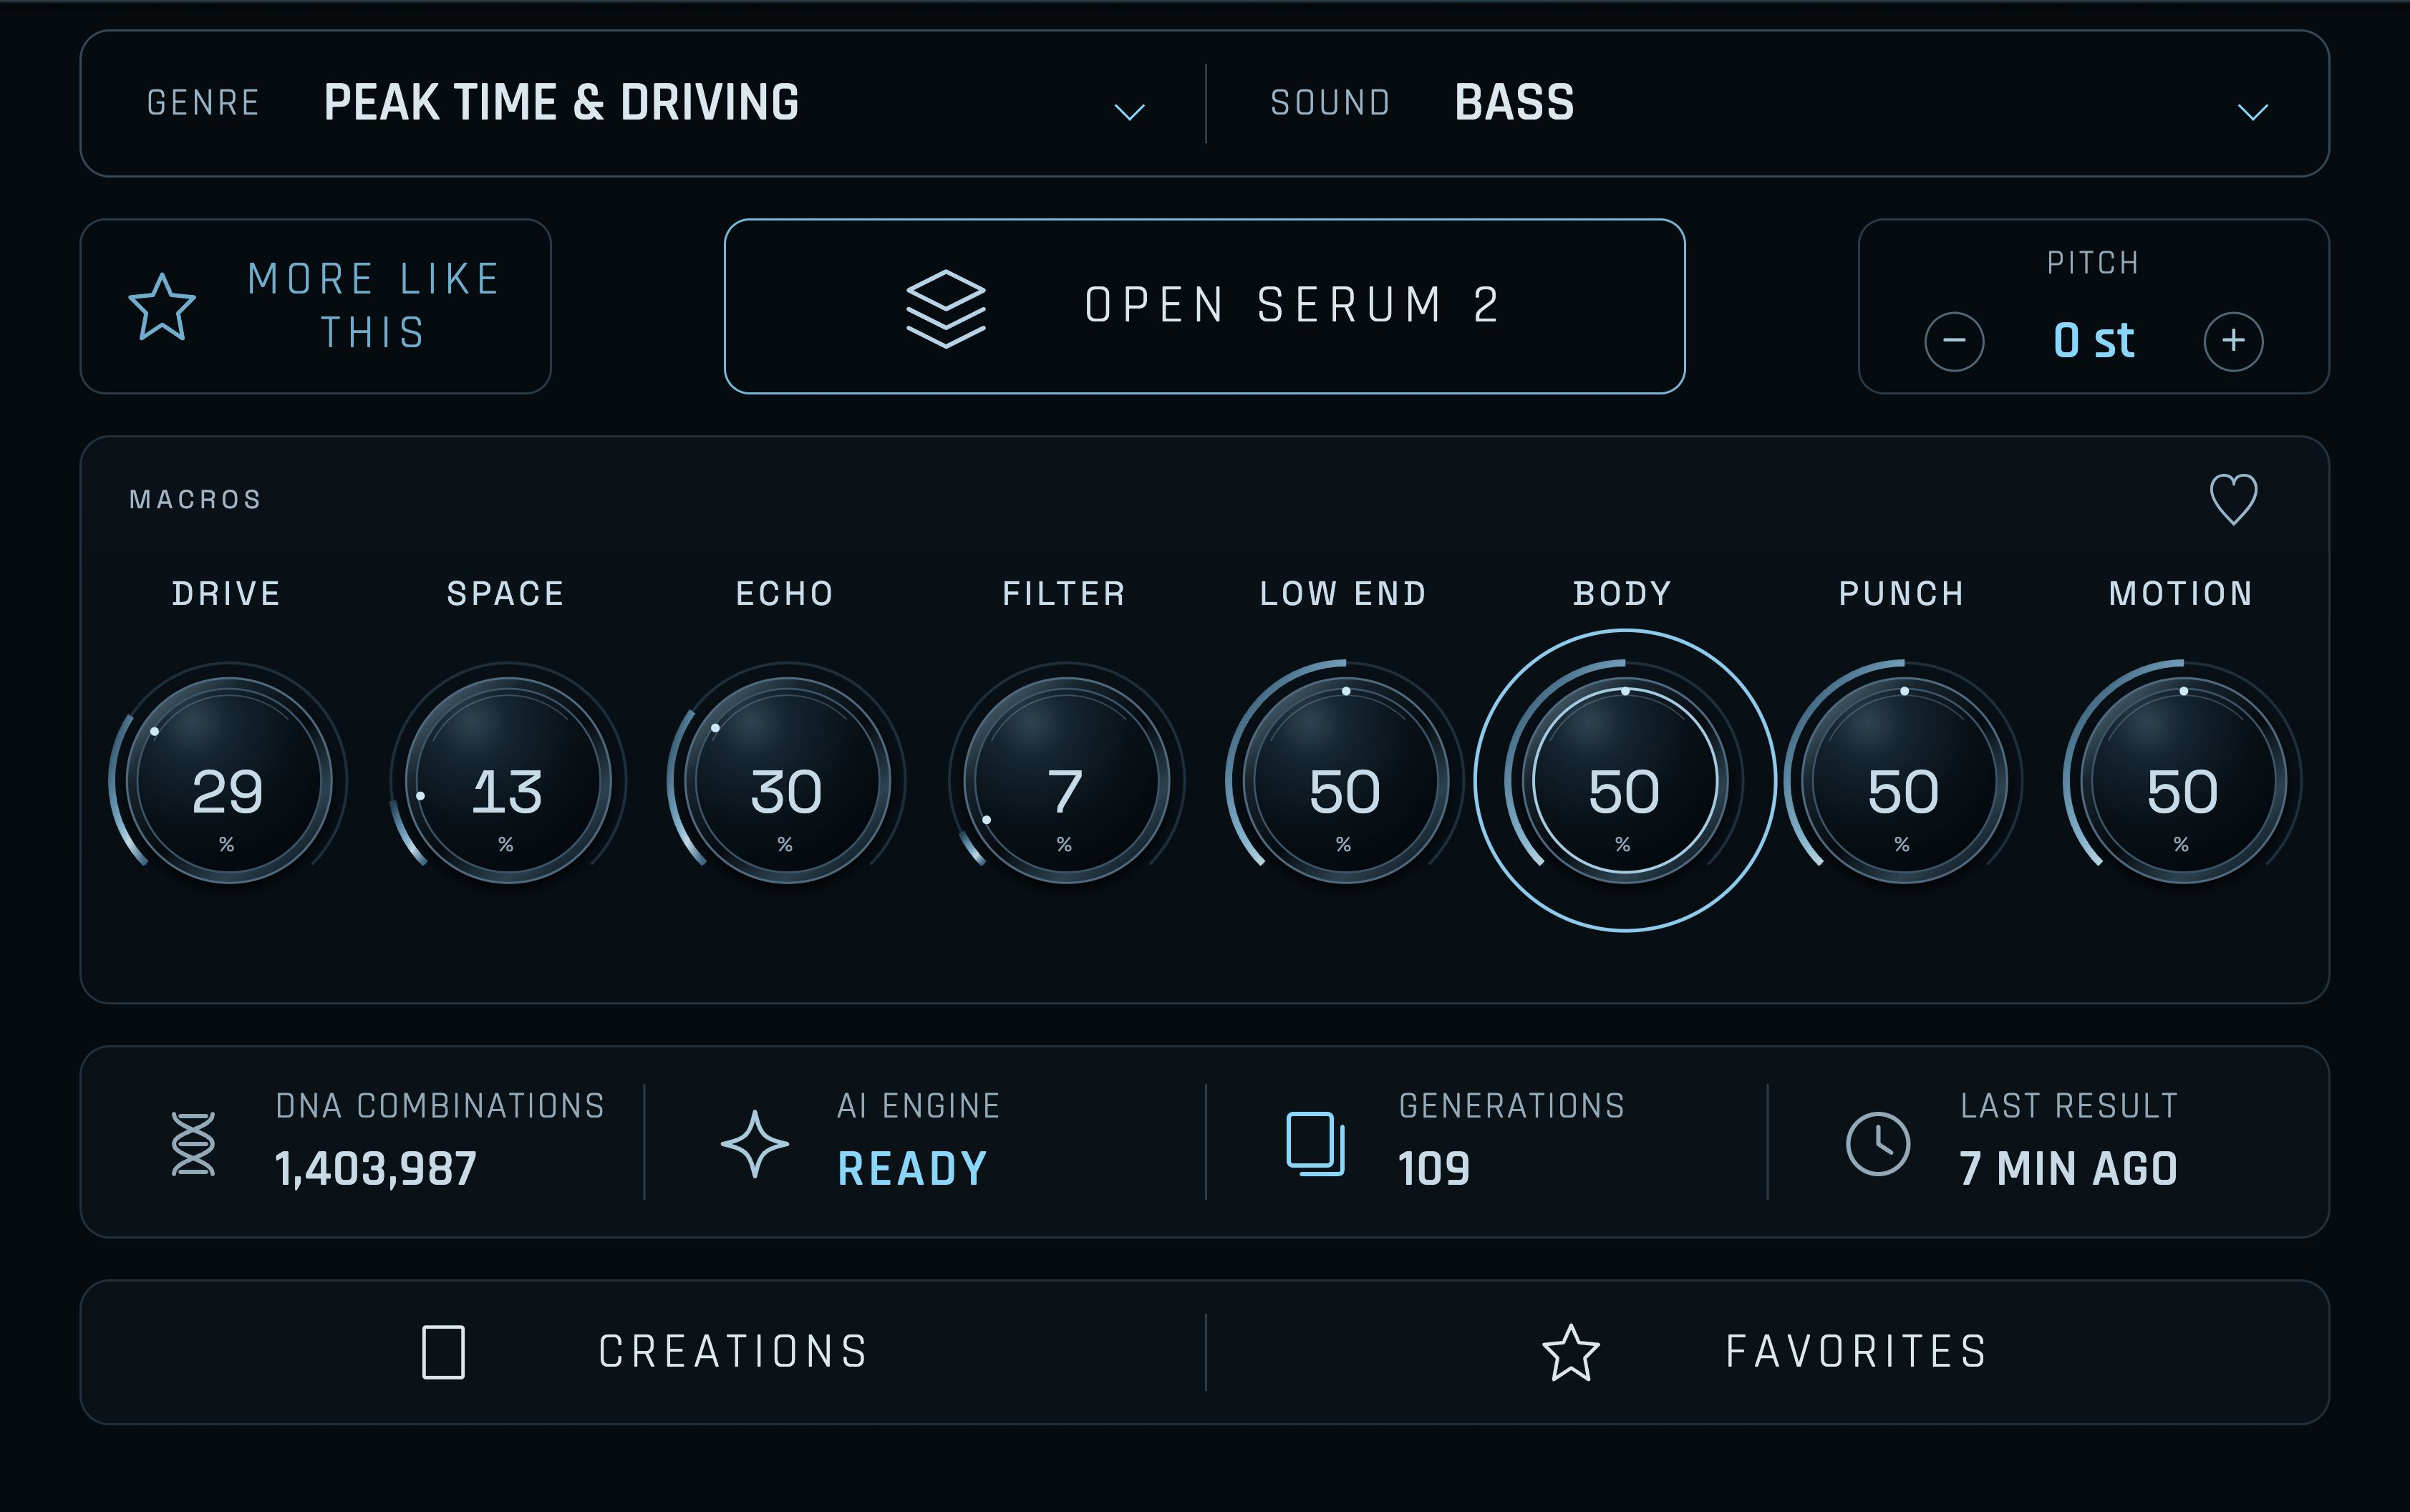
Task: Click the Creations square icon
Action: coord(443,1352)
